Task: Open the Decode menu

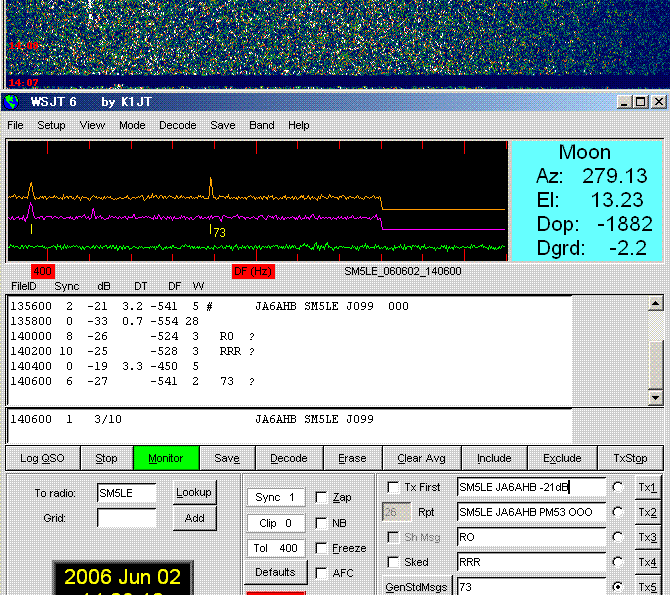Action: (x=178, y=126)
